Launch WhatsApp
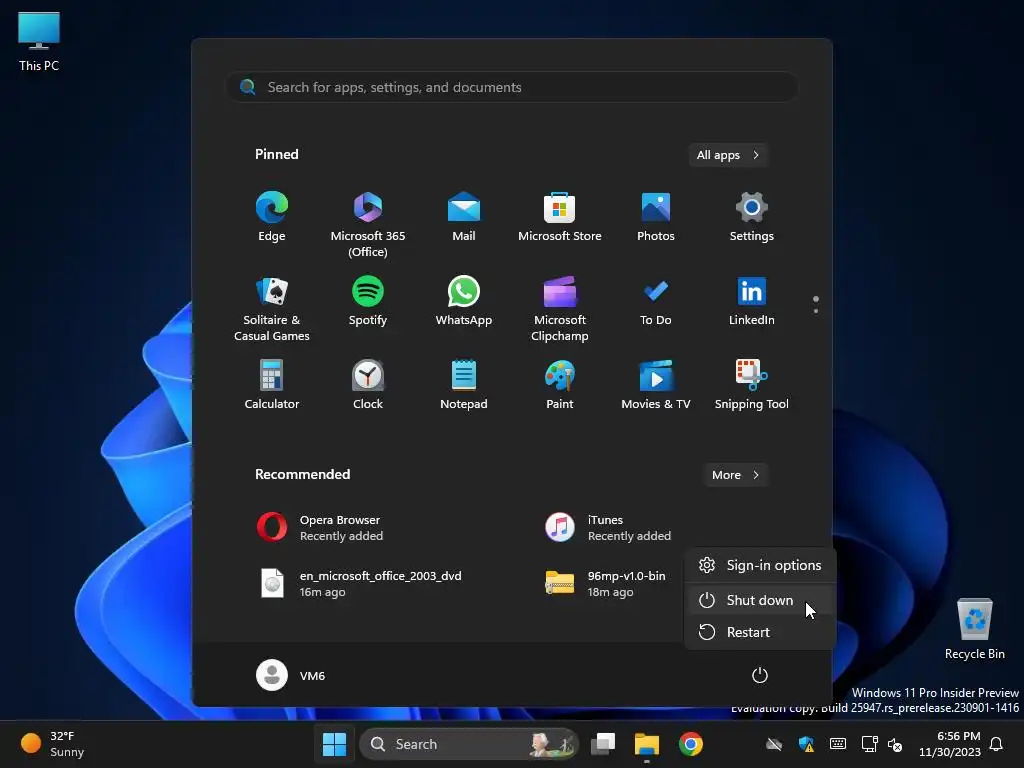Image resolution: width=1024 pixels, height=768 pixels. point(464,301)
